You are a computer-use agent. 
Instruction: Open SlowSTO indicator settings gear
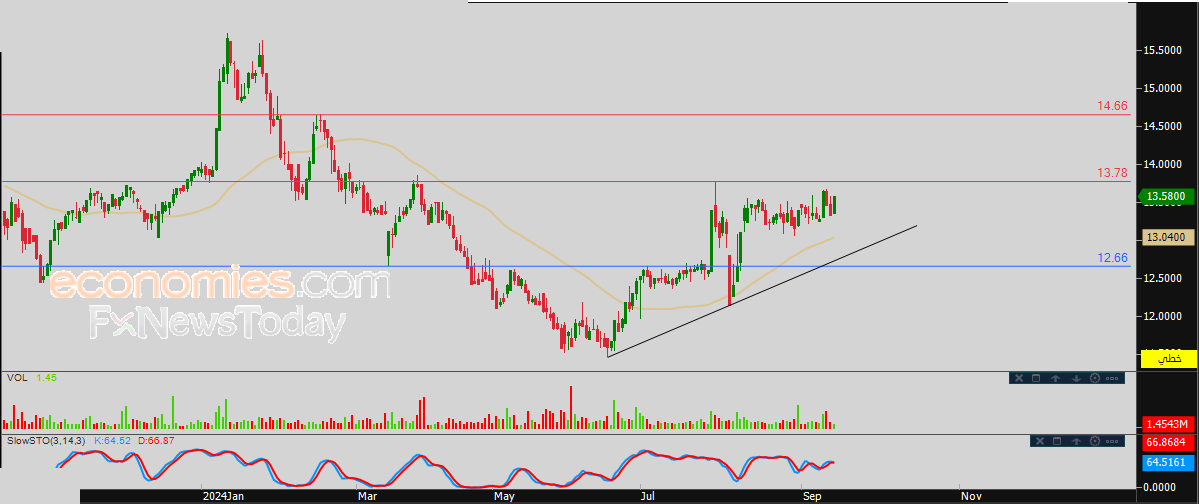click(x=1095, y=441)
